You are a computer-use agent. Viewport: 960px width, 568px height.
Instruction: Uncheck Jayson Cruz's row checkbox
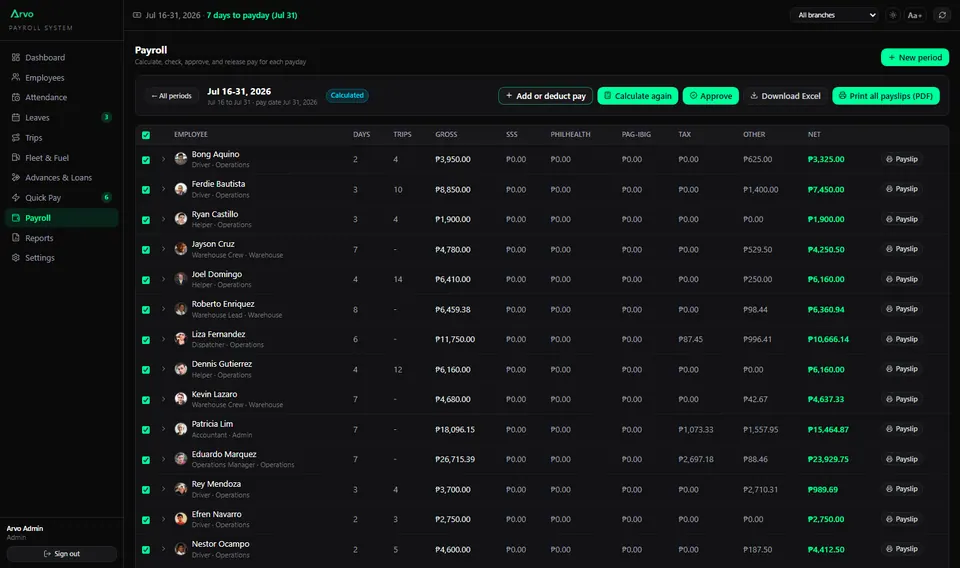click(x=146, y=250)
